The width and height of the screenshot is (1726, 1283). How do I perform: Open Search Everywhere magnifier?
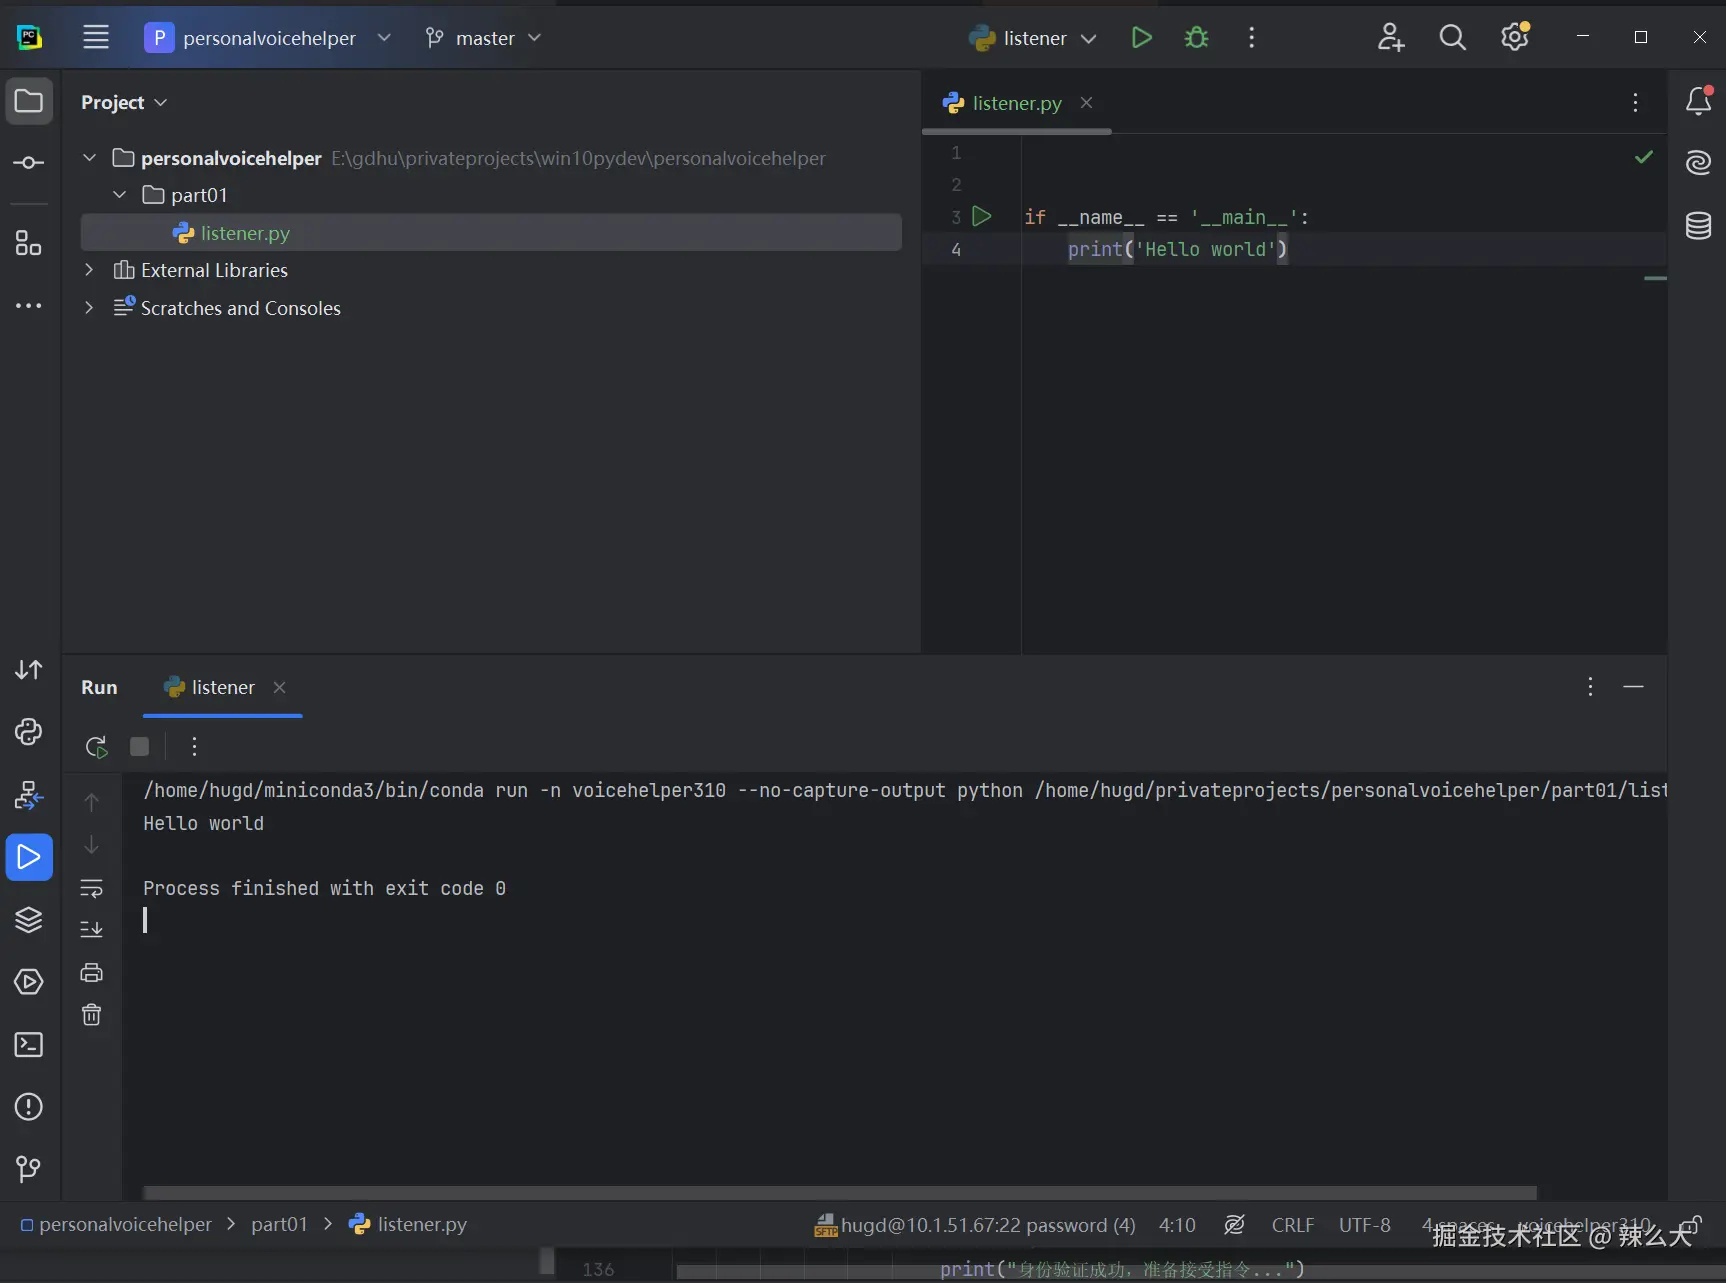(1452, 38)
